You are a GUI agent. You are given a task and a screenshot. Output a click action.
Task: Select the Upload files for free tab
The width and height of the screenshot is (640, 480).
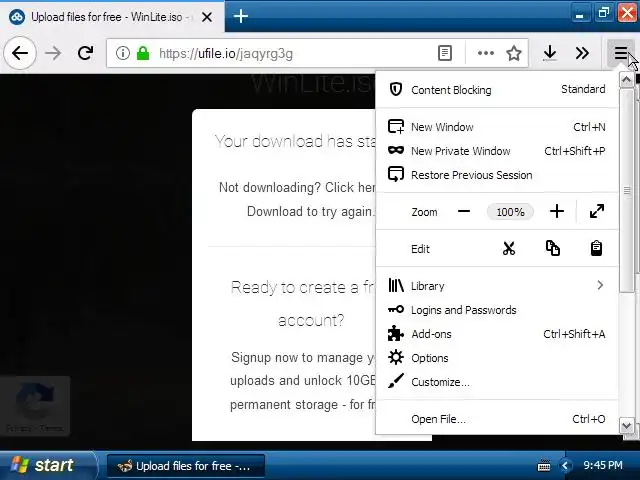[112, 17]
